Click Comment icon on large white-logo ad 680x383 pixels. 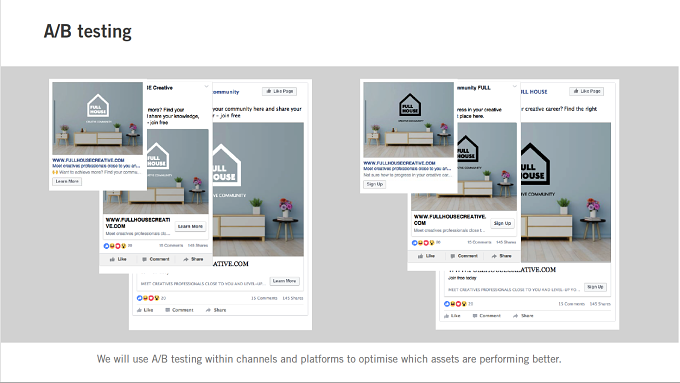[x=167, y=310]
